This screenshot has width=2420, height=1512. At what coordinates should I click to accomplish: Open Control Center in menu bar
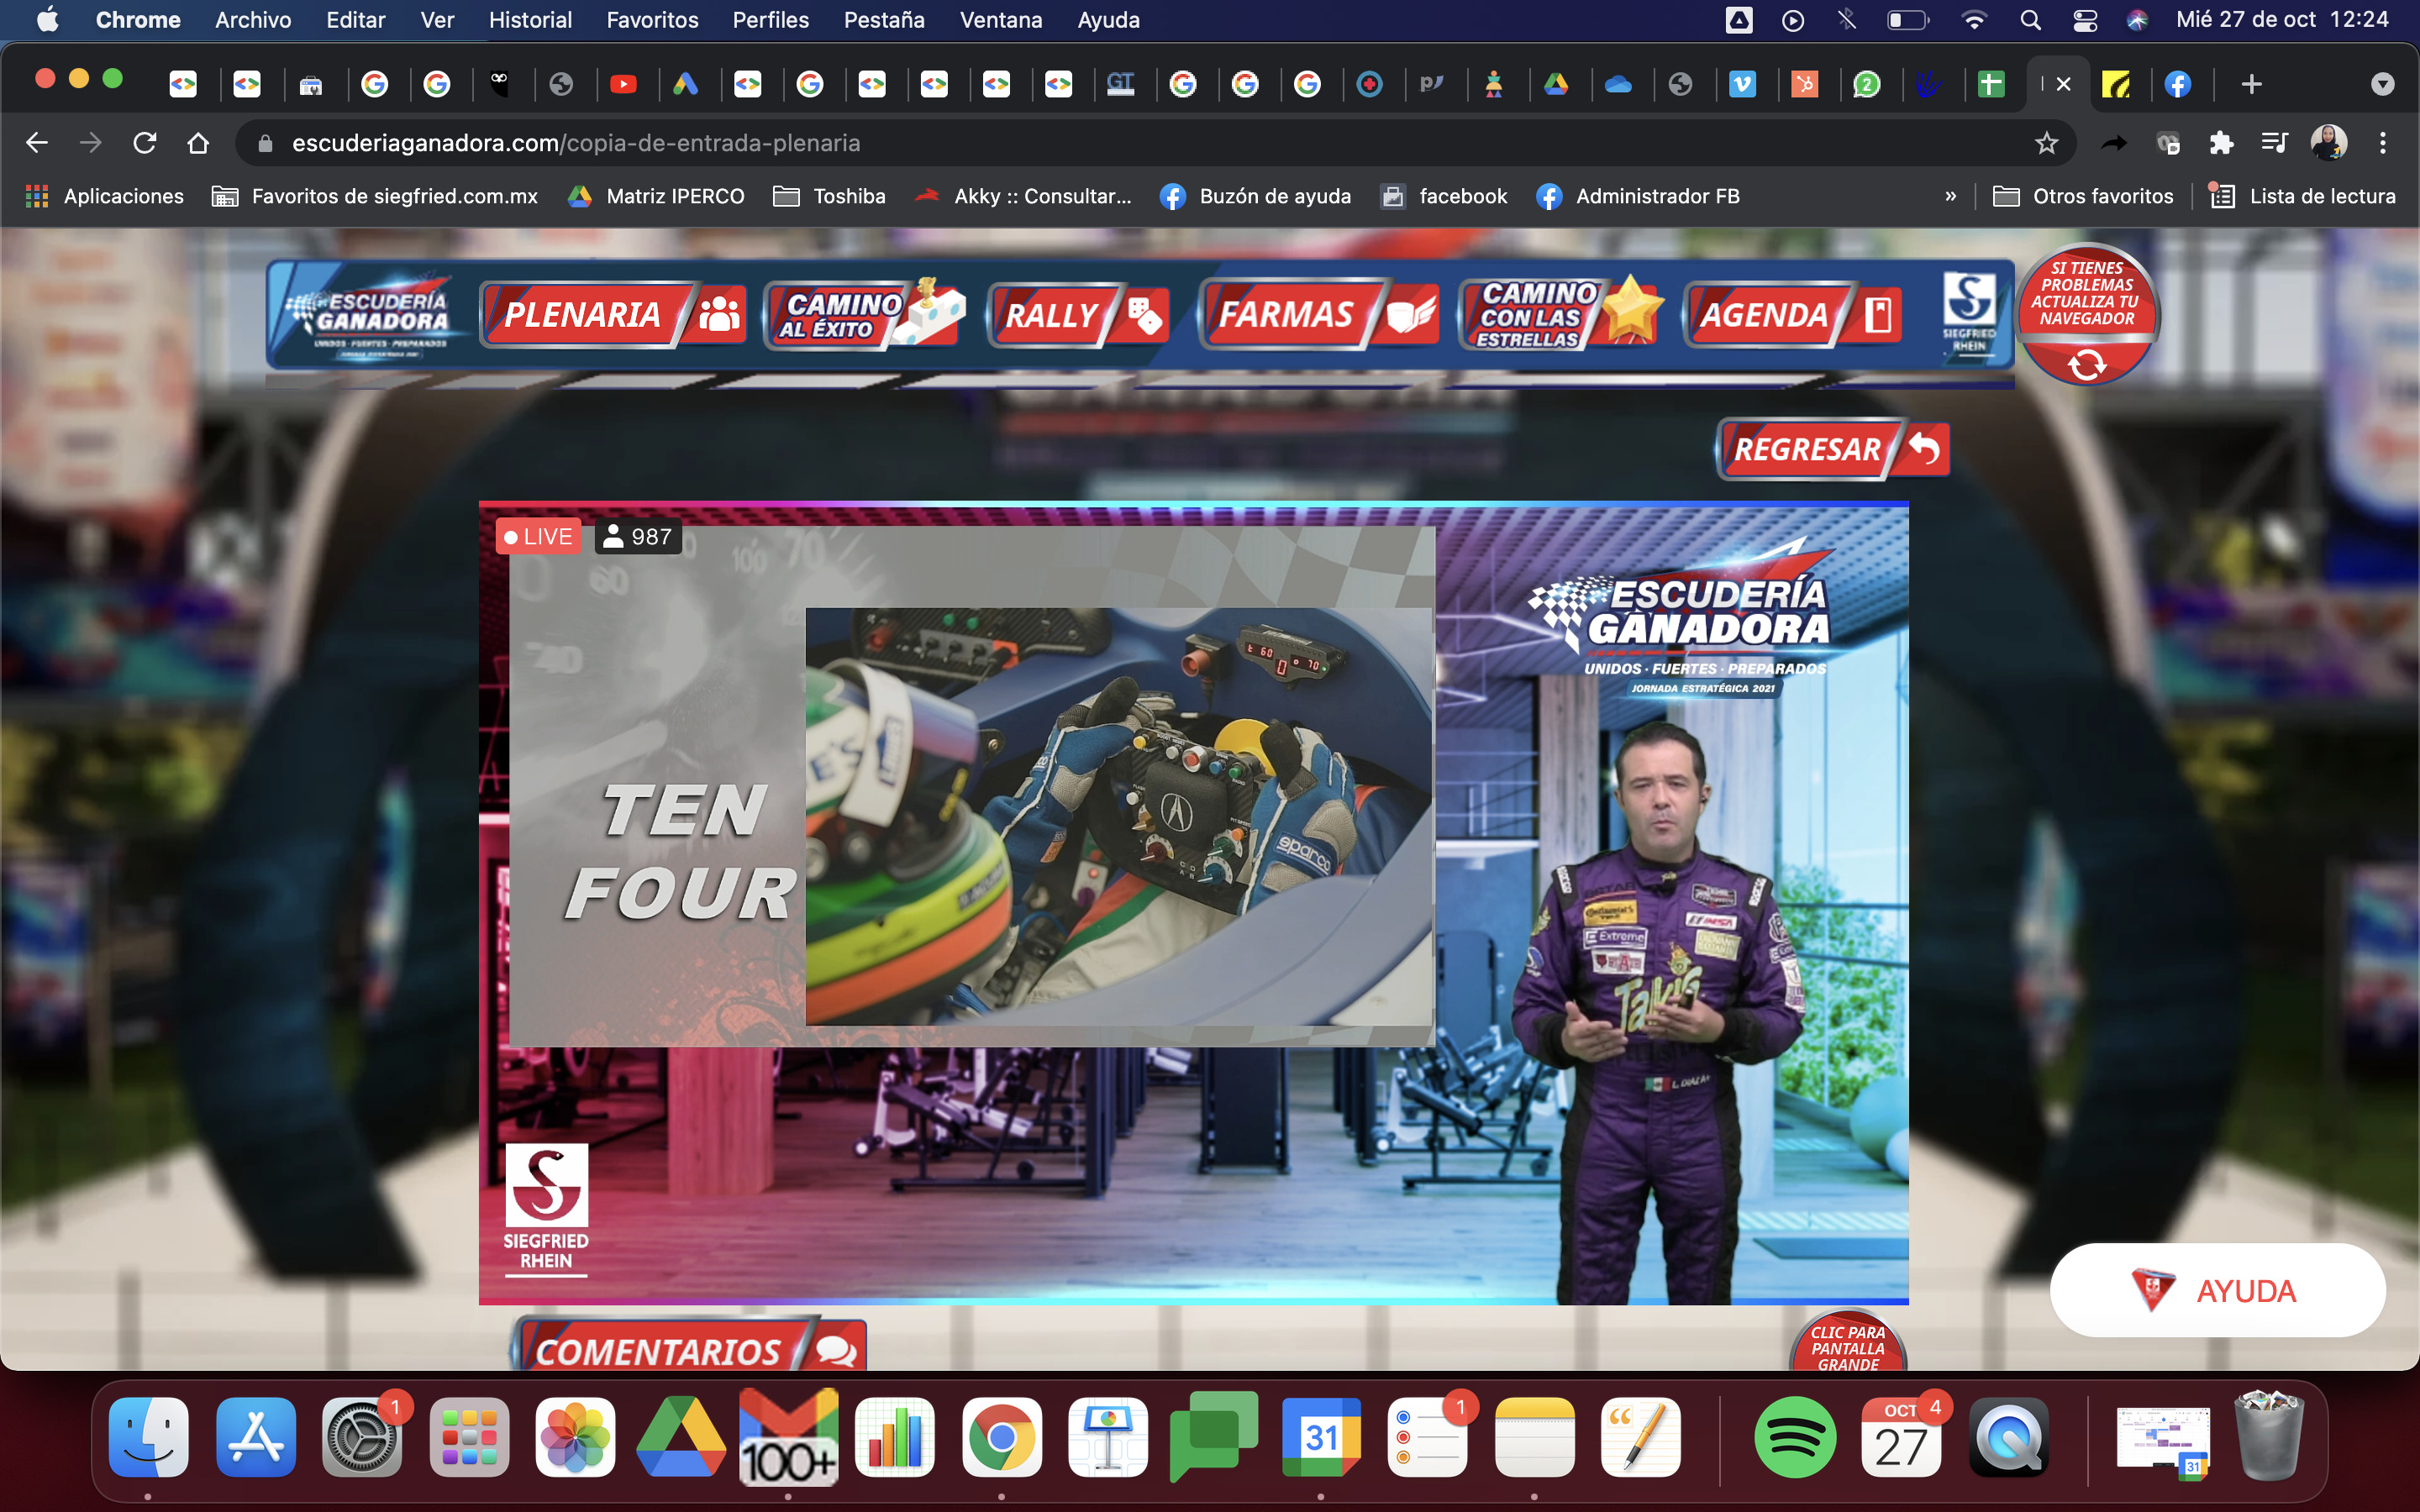pos(2085,20)
